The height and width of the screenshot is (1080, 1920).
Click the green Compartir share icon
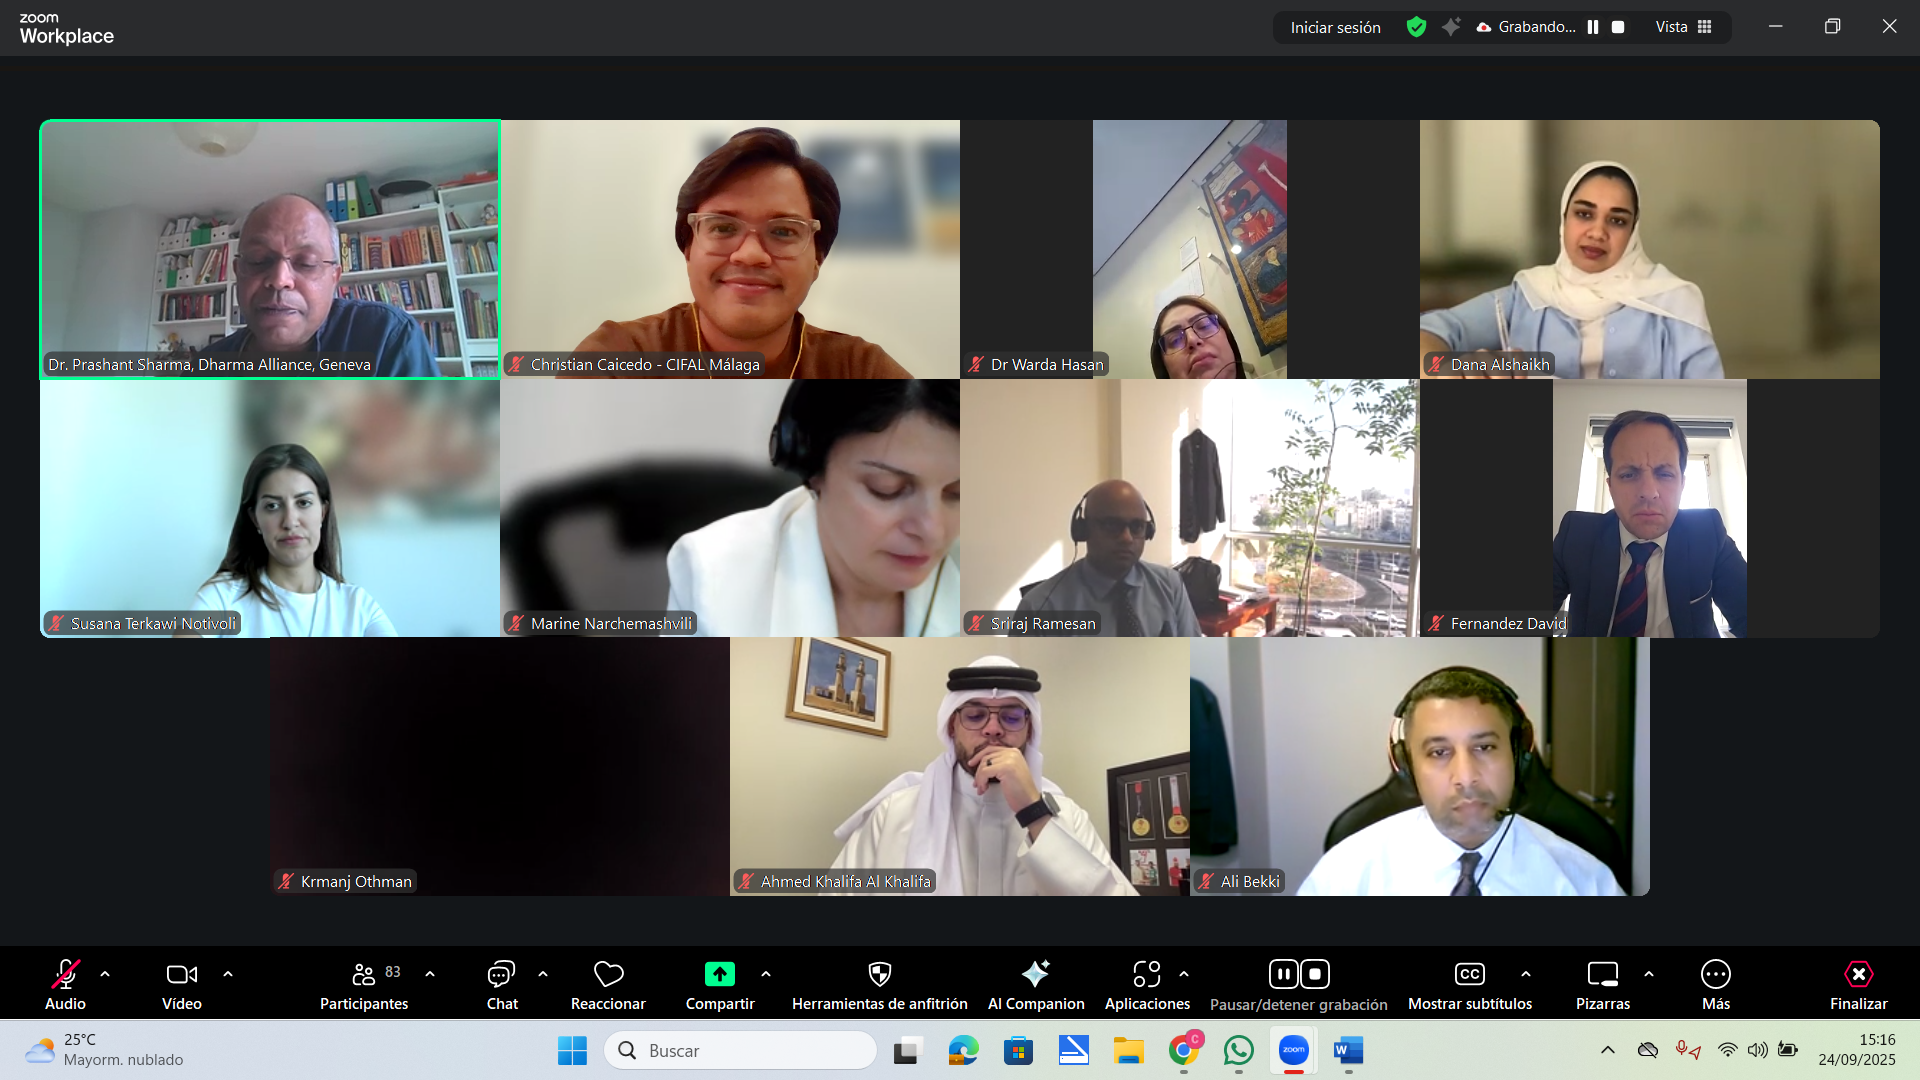(719, 974)
